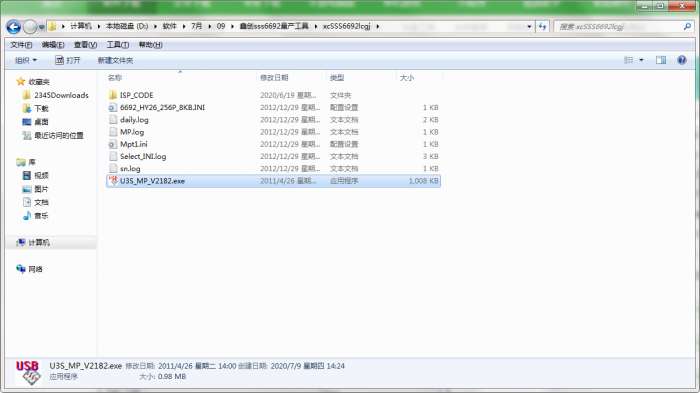Click the search magnifier icon
The height and width of the screenshot is (393, 700).
pos(687,27)
